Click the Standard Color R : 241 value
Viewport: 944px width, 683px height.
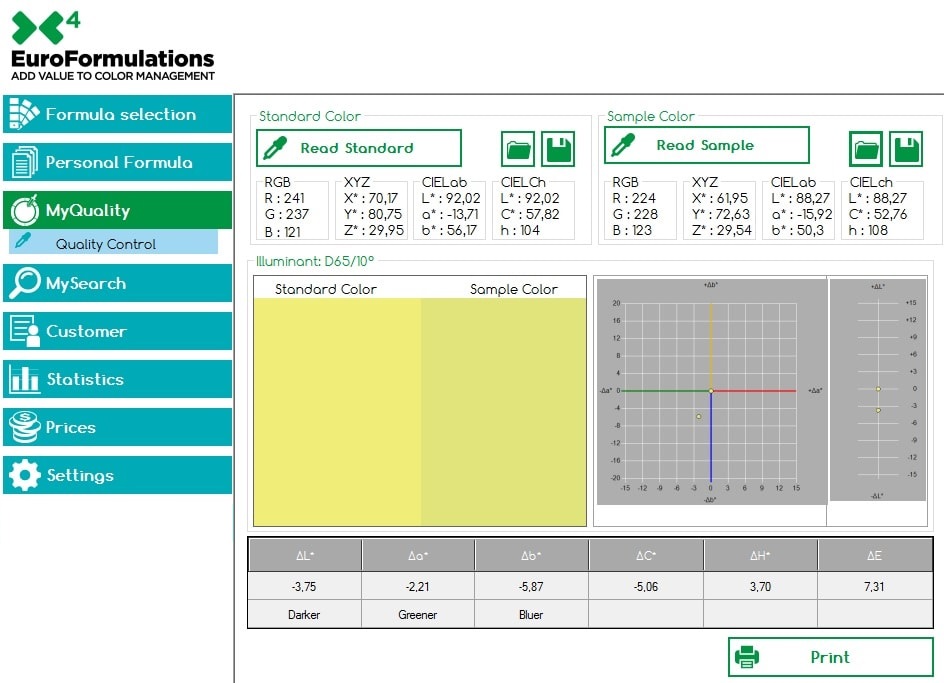(284, 198)
